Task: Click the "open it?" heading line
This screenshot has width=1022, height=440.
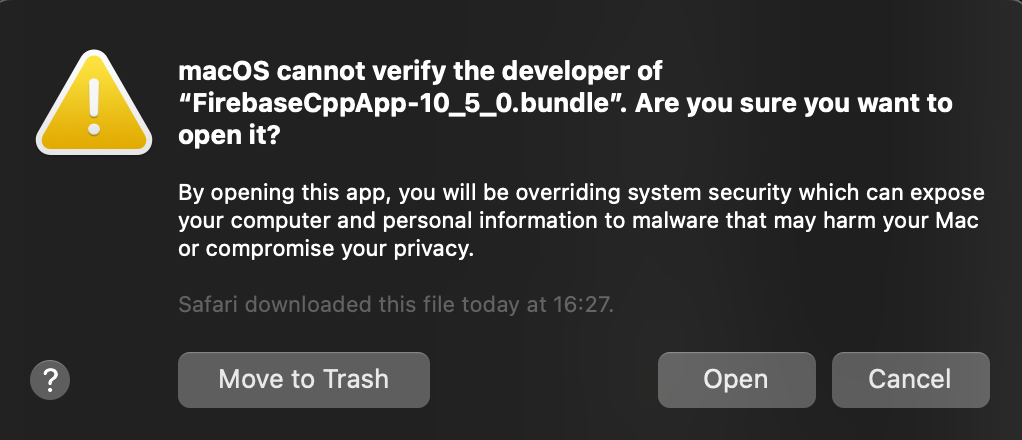Action: [x=229, y=138]
